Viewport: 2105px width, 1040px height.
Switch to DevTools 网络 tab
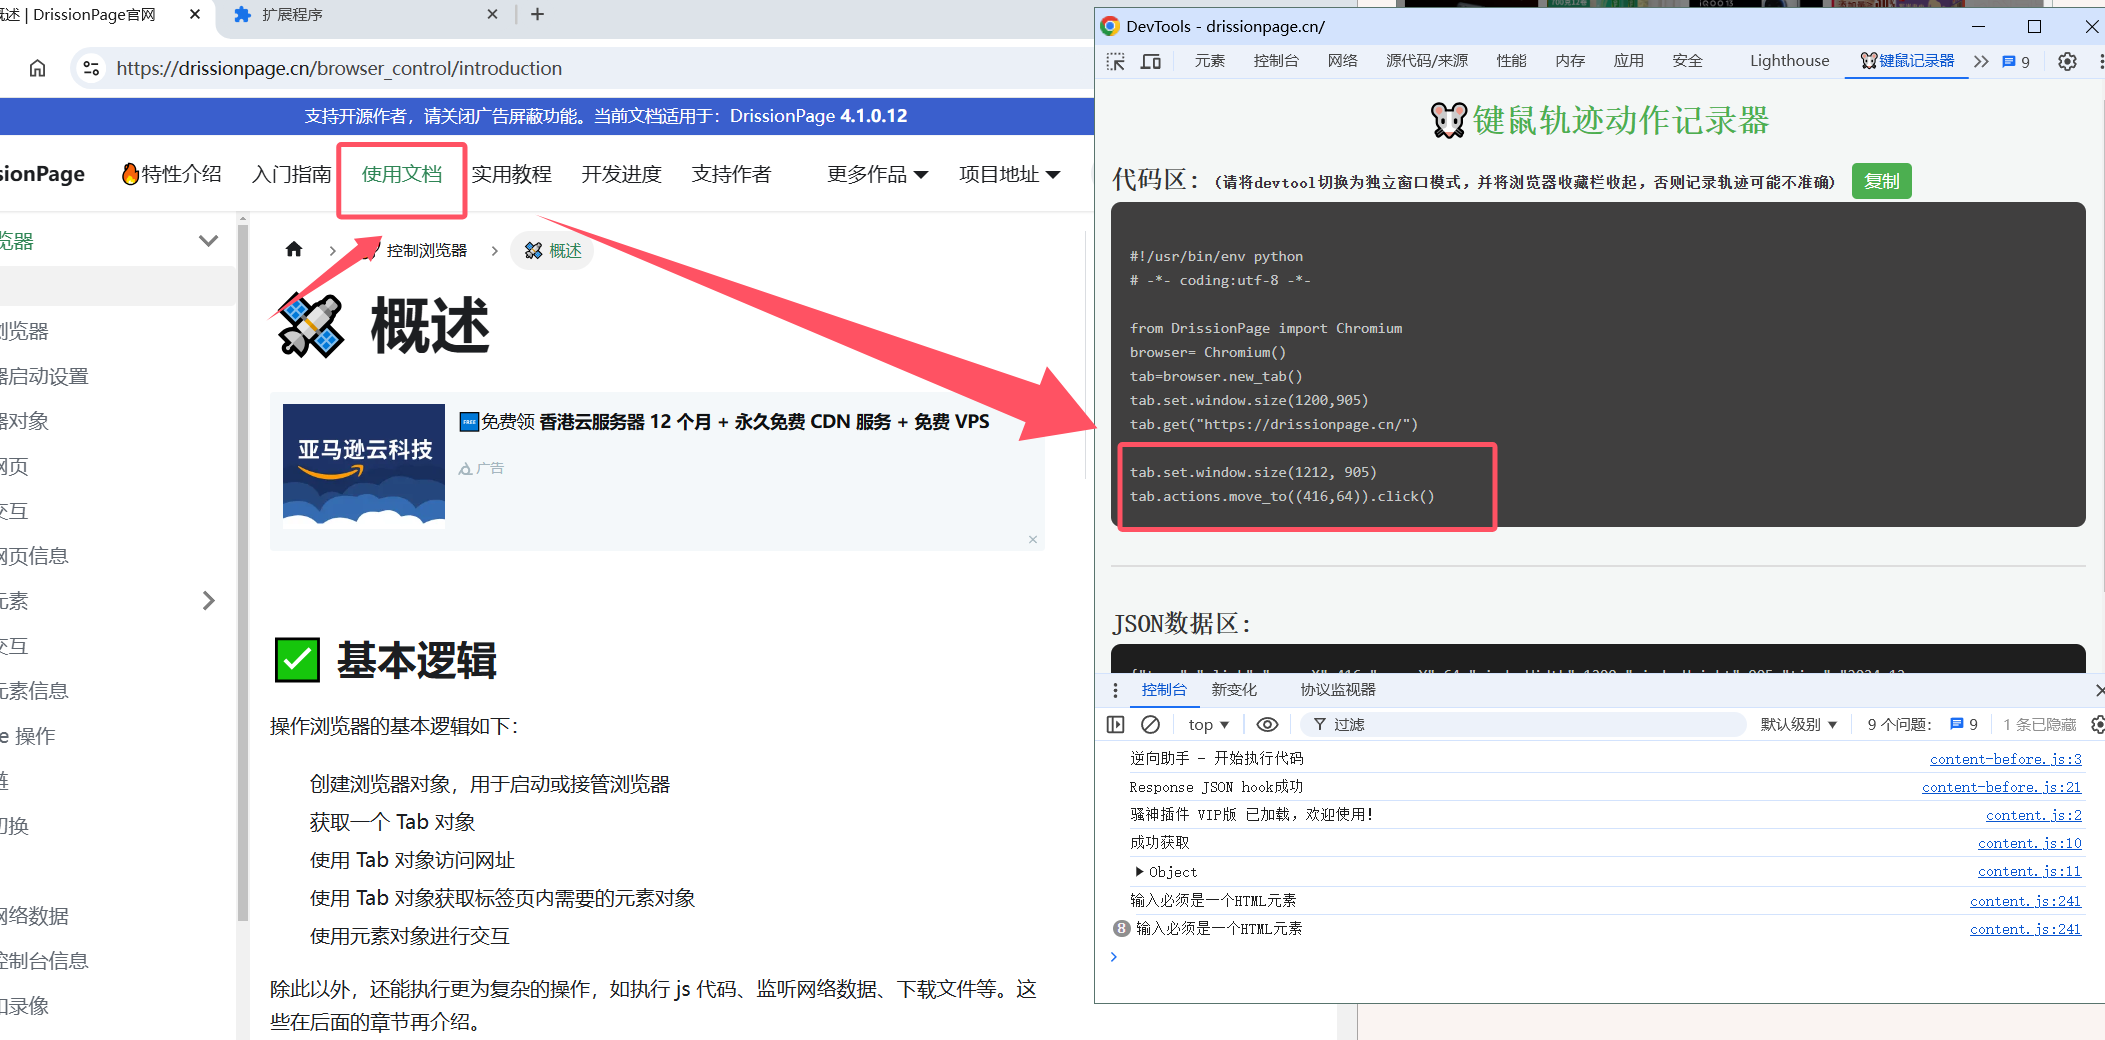(1342, 61)
